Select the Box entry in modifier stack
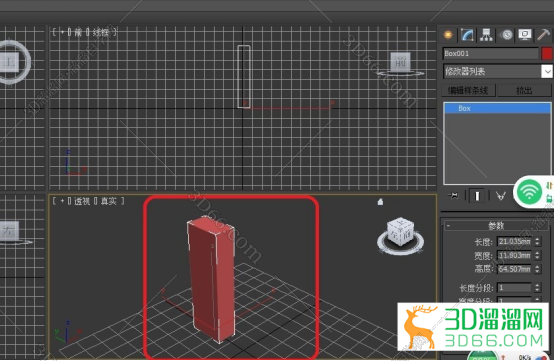Viewport: 554px width, 361px height. tap(497, 108)
